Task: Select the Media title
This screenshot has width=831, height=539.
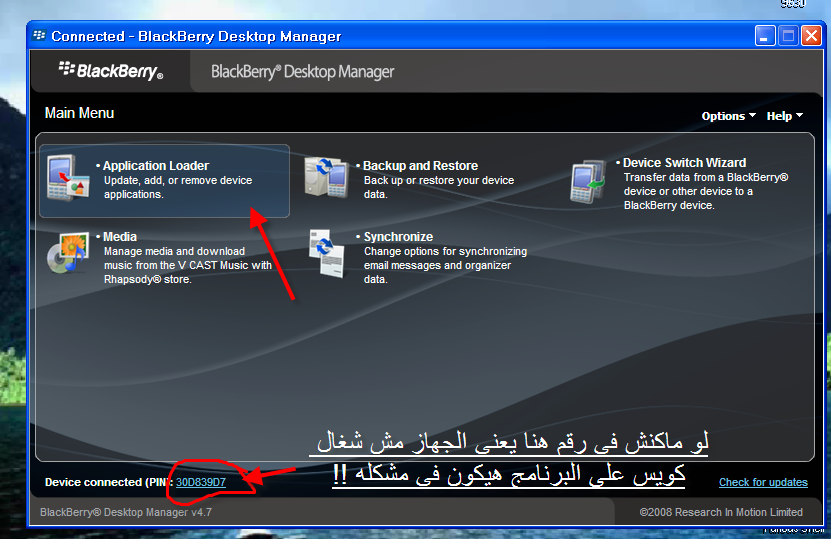Action: coord(120,237)
